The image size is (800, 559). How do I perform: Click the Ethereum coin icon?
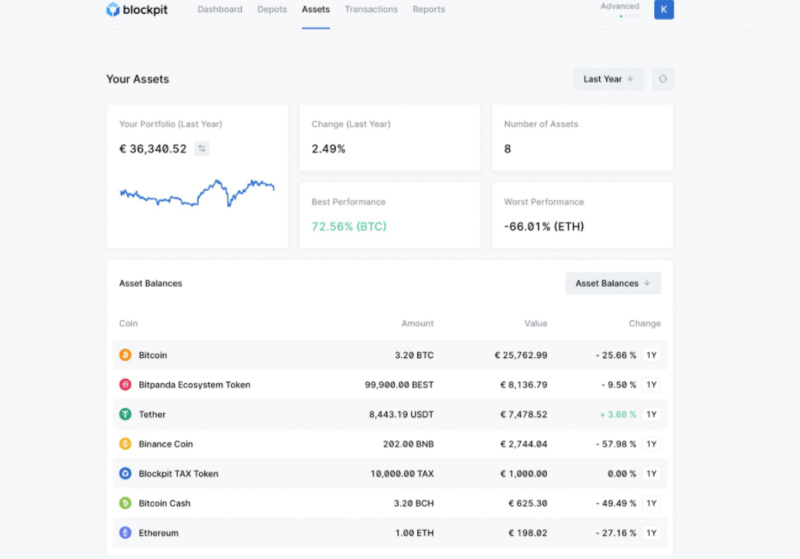point(125,533)
